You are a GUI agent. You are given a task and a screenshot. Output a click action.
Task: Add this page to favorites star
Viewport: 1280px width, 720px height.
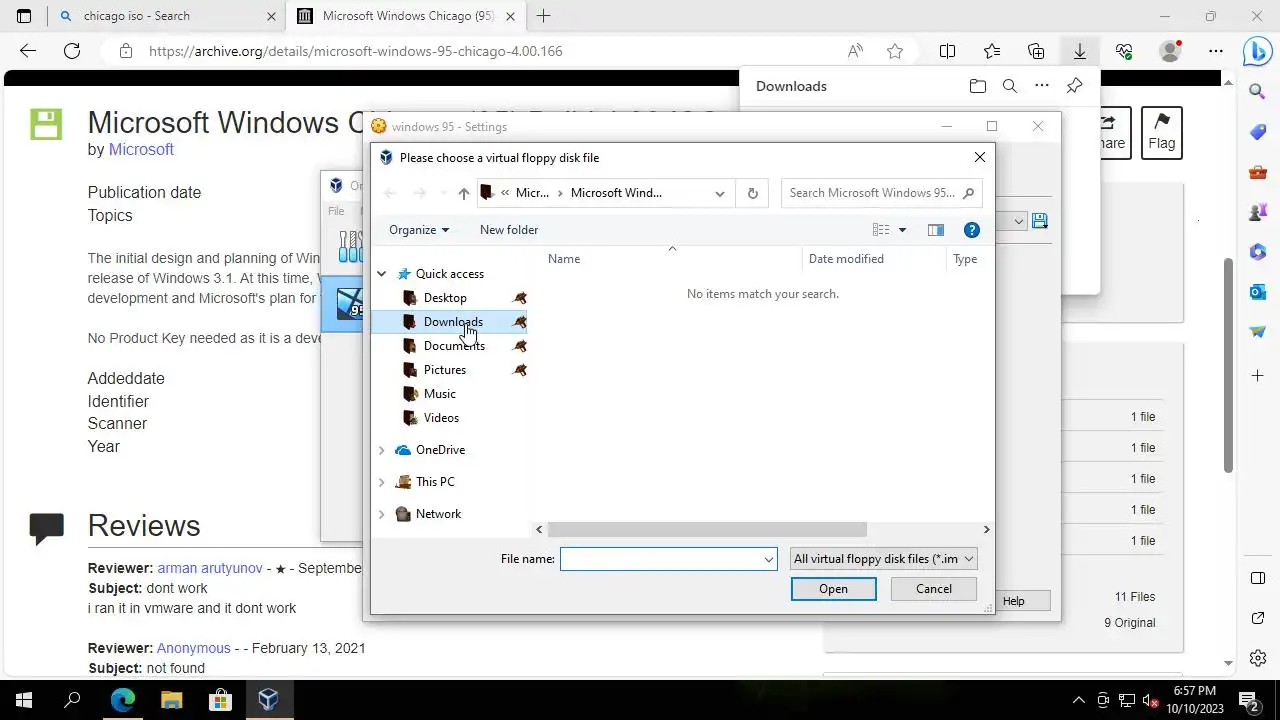tap(895, 51)
